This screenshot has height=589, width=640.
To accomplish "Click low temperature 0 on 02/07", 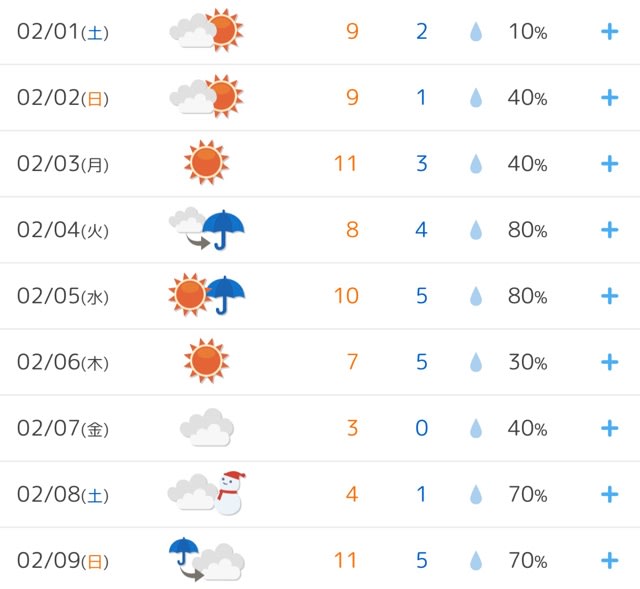I will point(422,428).
